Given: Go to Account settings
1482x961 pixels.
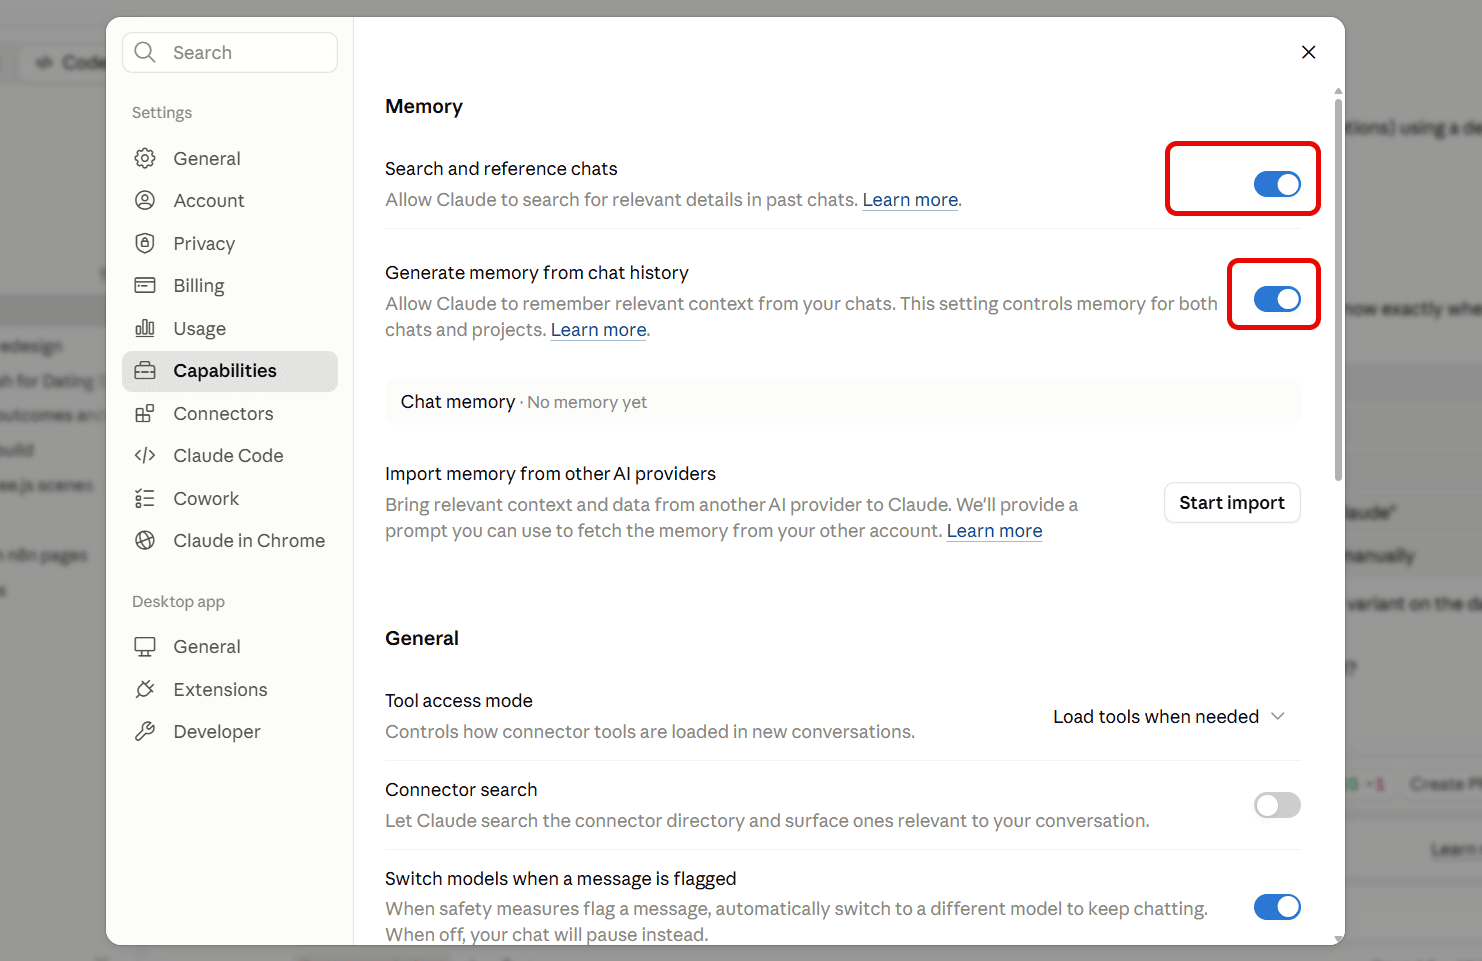Looking at the screenshot, I should [230, 200].
